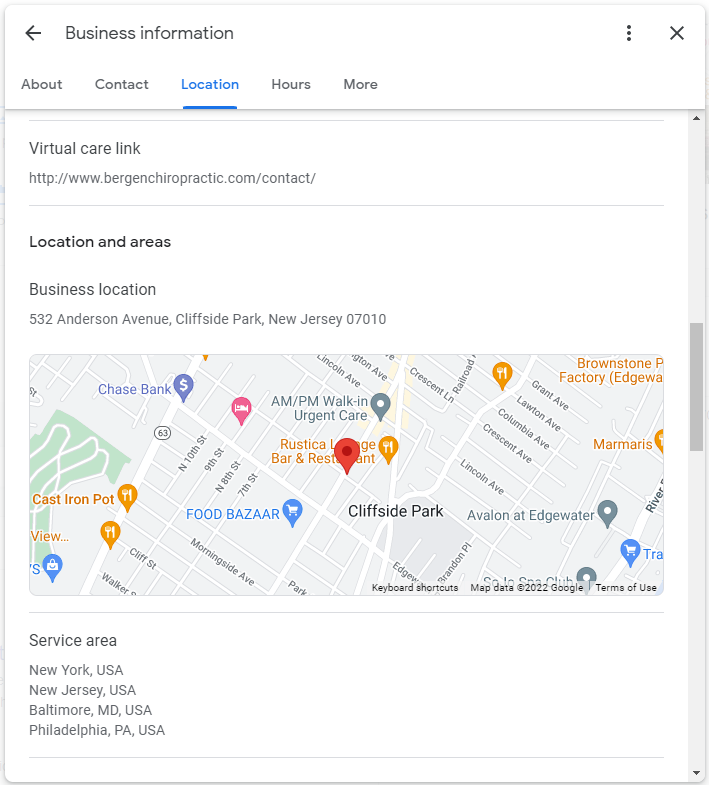Image resolution: width=709 pixels, height=785 pixels.
Task: Select the pink hotel bed marker
Action: click(x=241, y=411)
